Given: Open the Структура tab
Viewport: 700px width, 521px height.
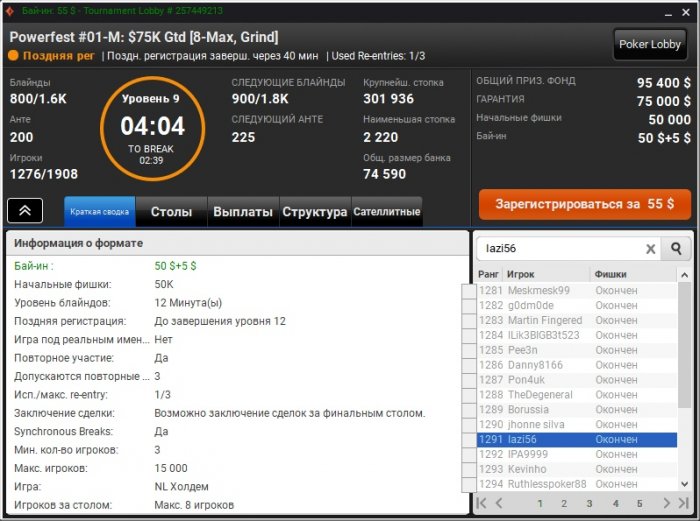Looking at the screenshot, I should click(315, 212).
